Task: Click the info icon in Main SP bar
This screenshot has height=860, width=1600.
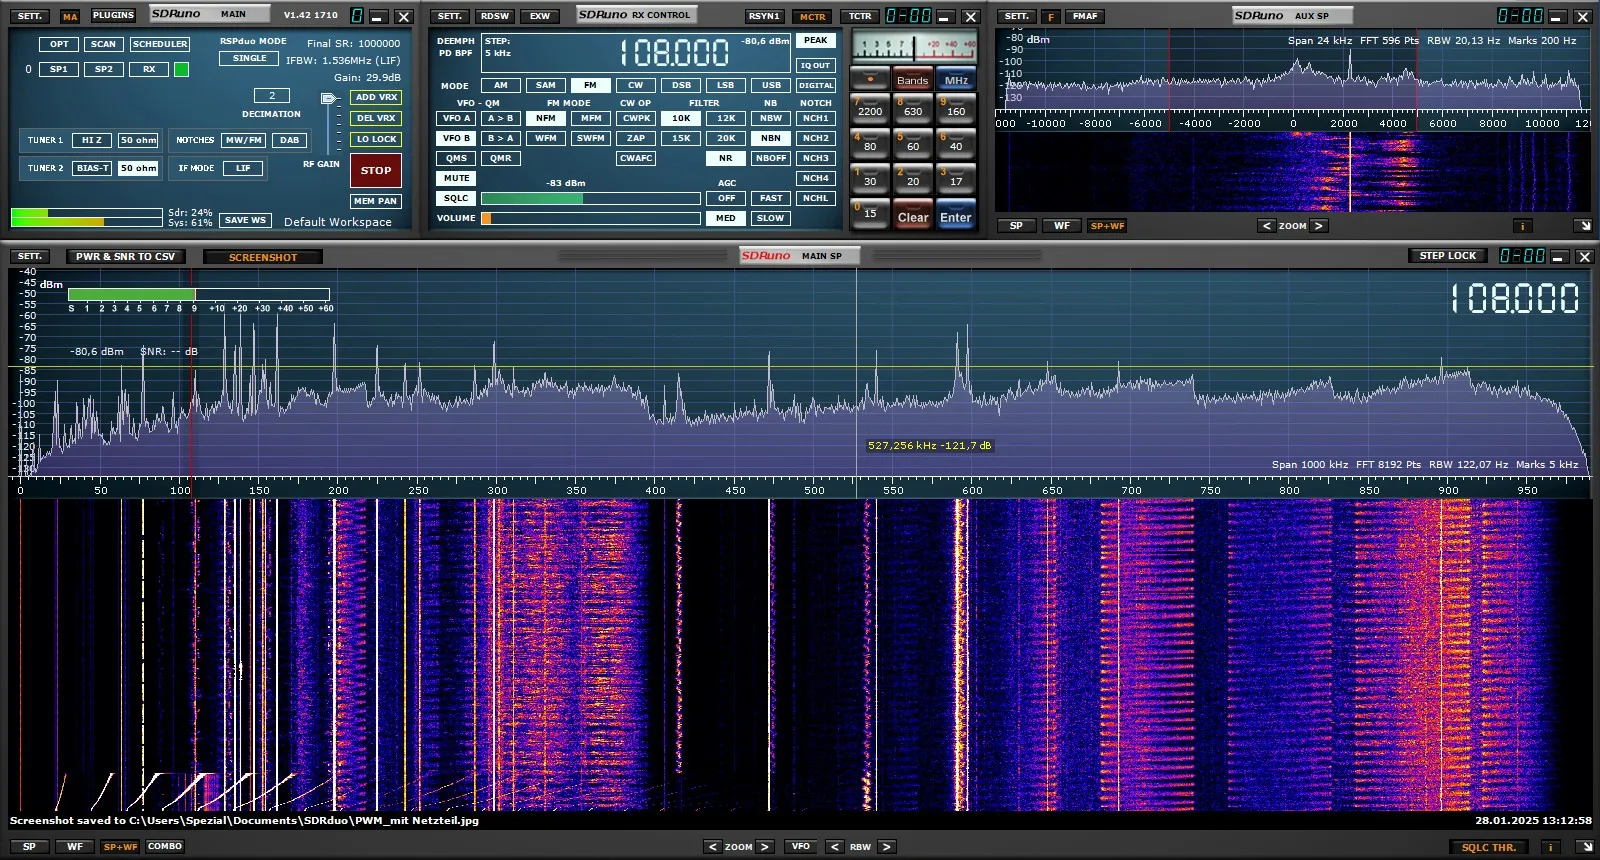Action: click(x=1550, y=847)
